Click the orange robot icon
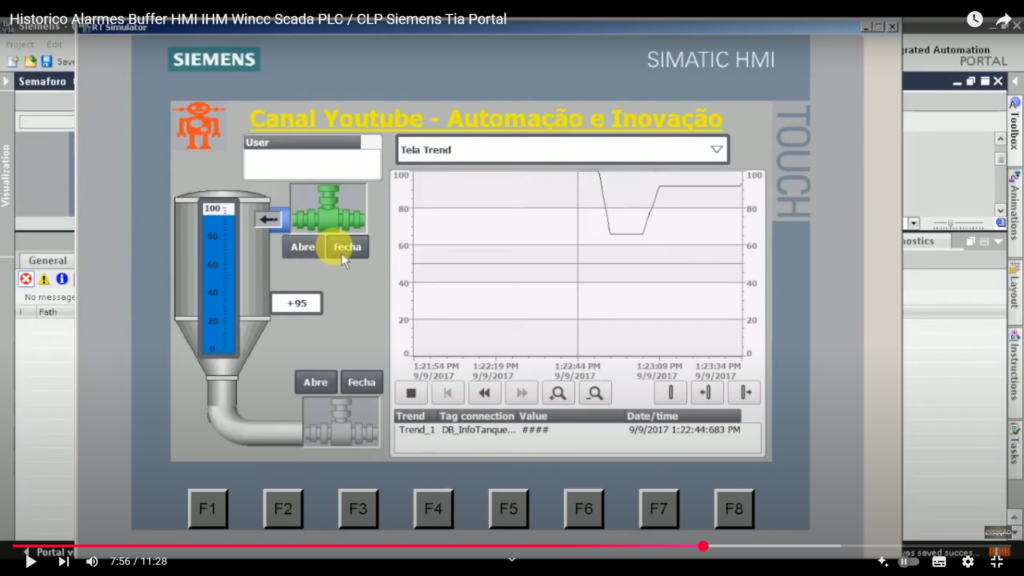 click(x=199, y=125)
